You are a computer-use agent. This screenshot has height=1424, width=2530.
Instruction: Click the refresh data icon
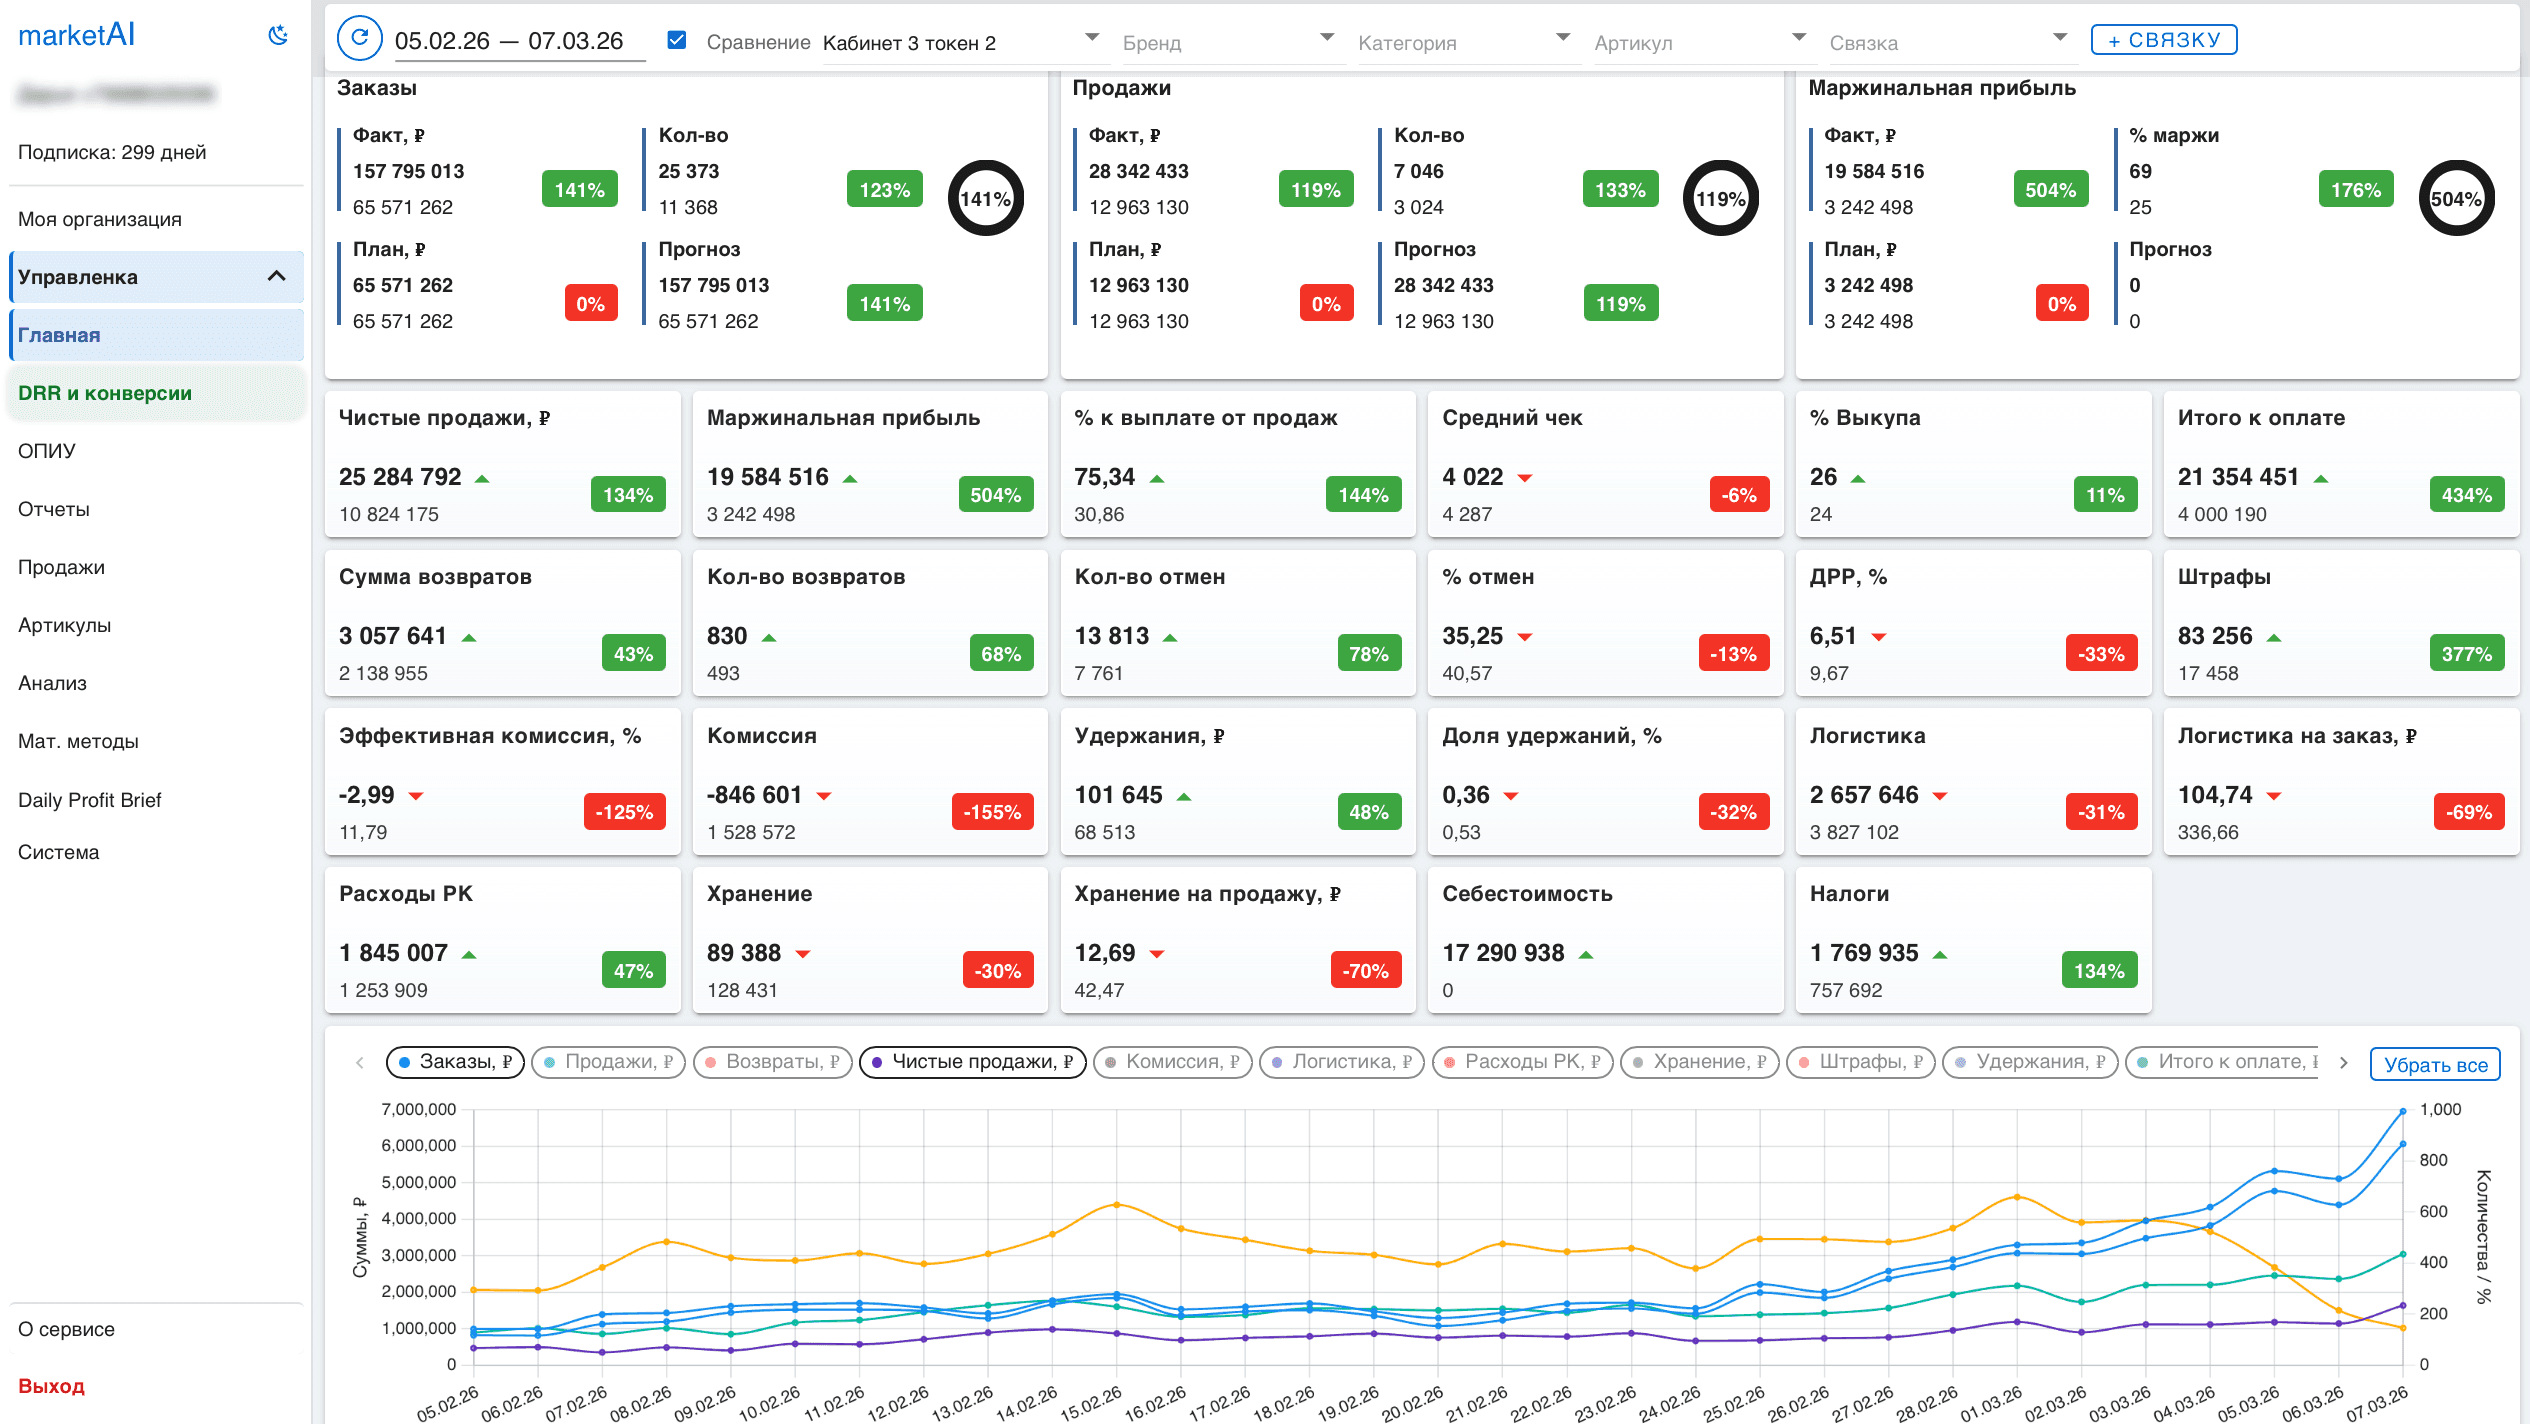(x=360, y=40)
